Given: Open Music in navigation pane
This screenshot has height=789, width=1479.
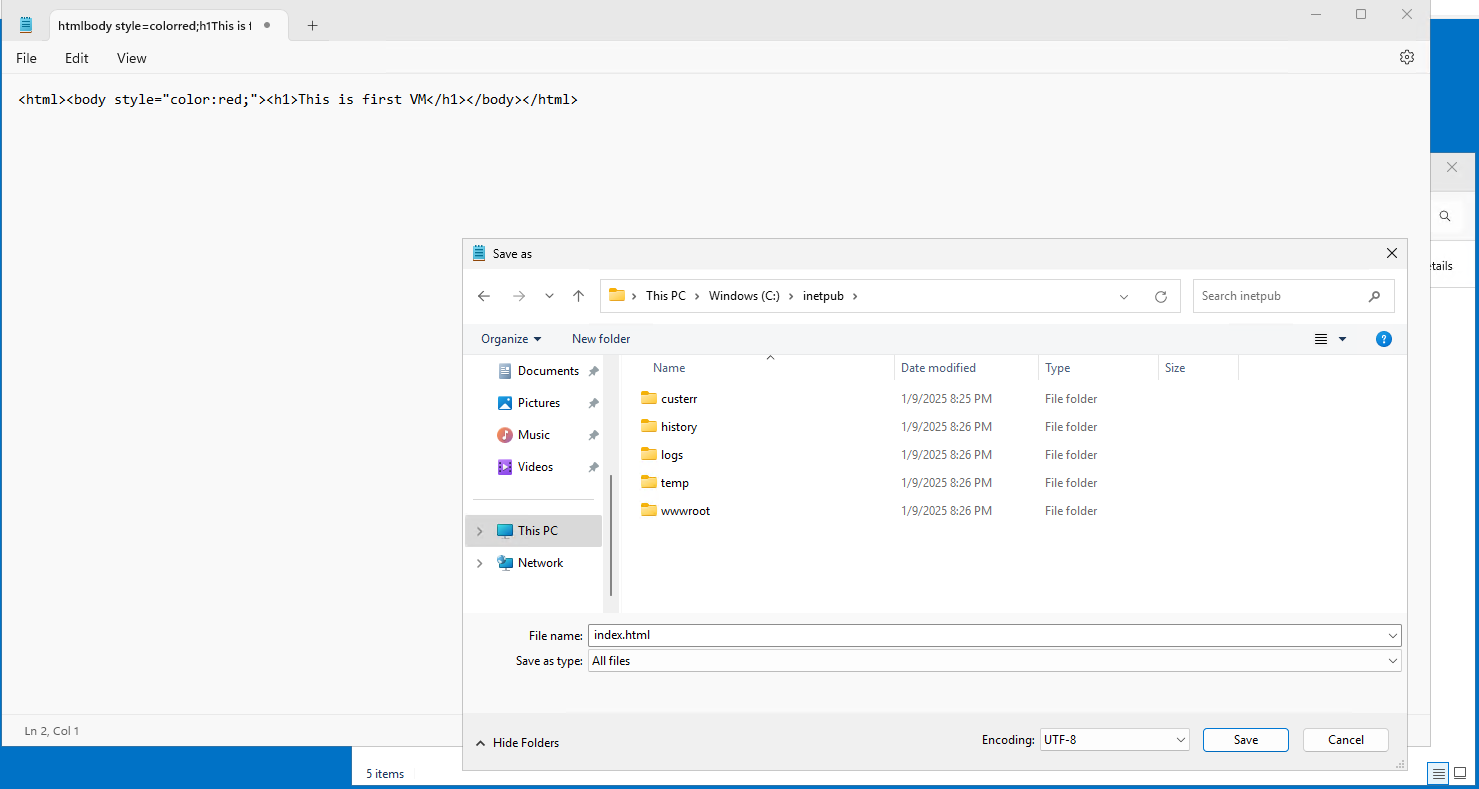Looking at the screenshot, I should coord(534,435).
